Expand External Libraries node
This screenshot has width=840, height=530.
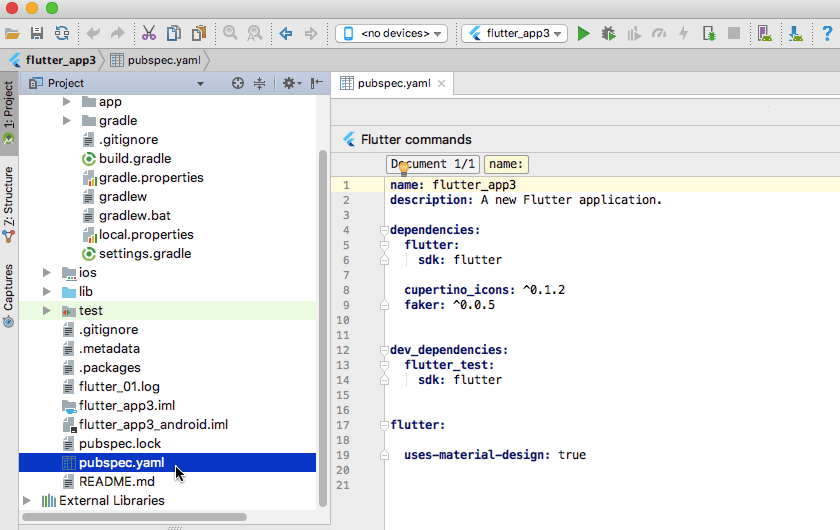tap(27, 501)
